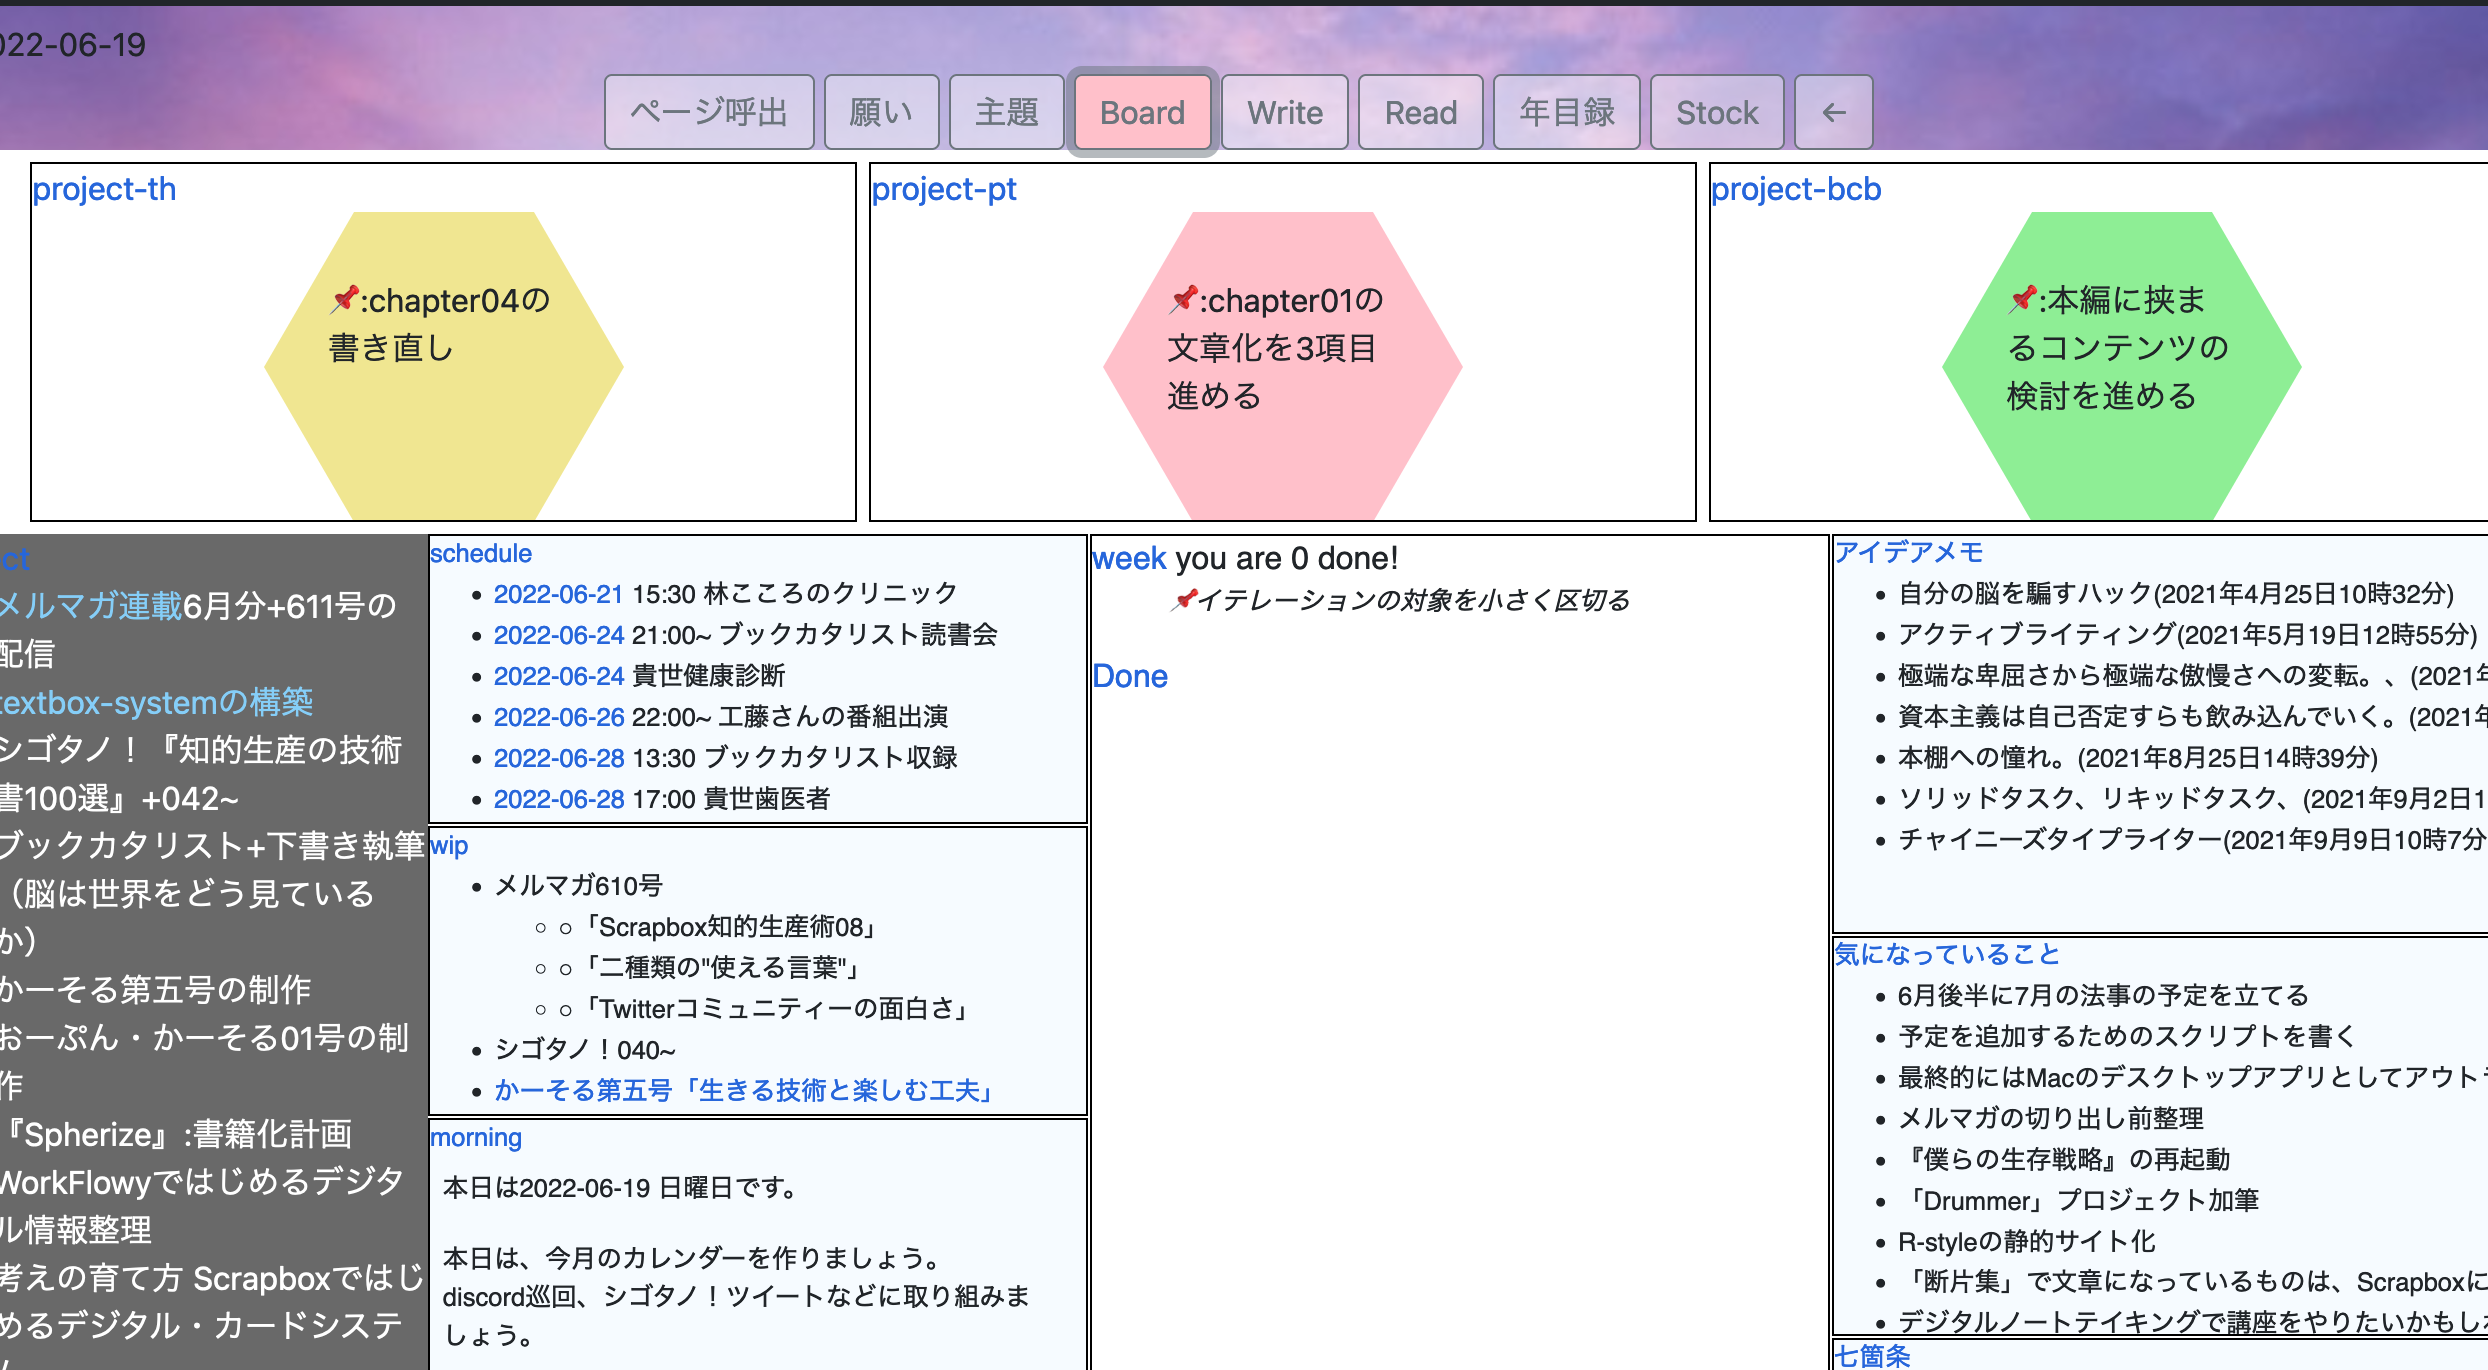Open the project-th link

pyautogui.click(x=104, y=189)
